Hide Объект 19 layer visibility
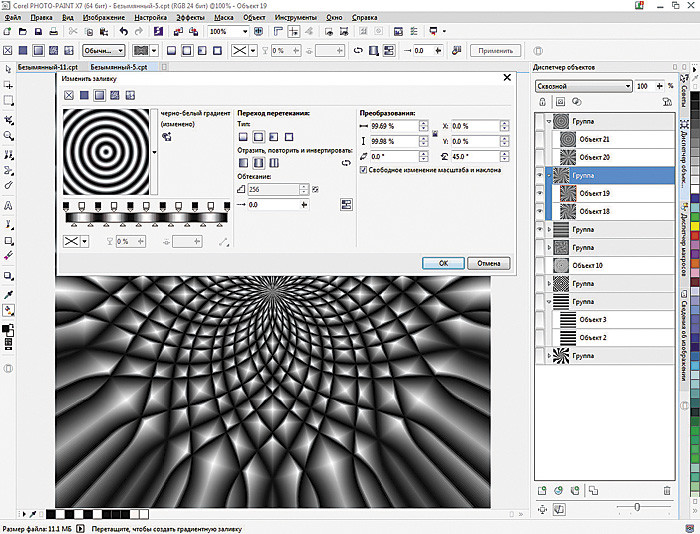 (540, 193)
